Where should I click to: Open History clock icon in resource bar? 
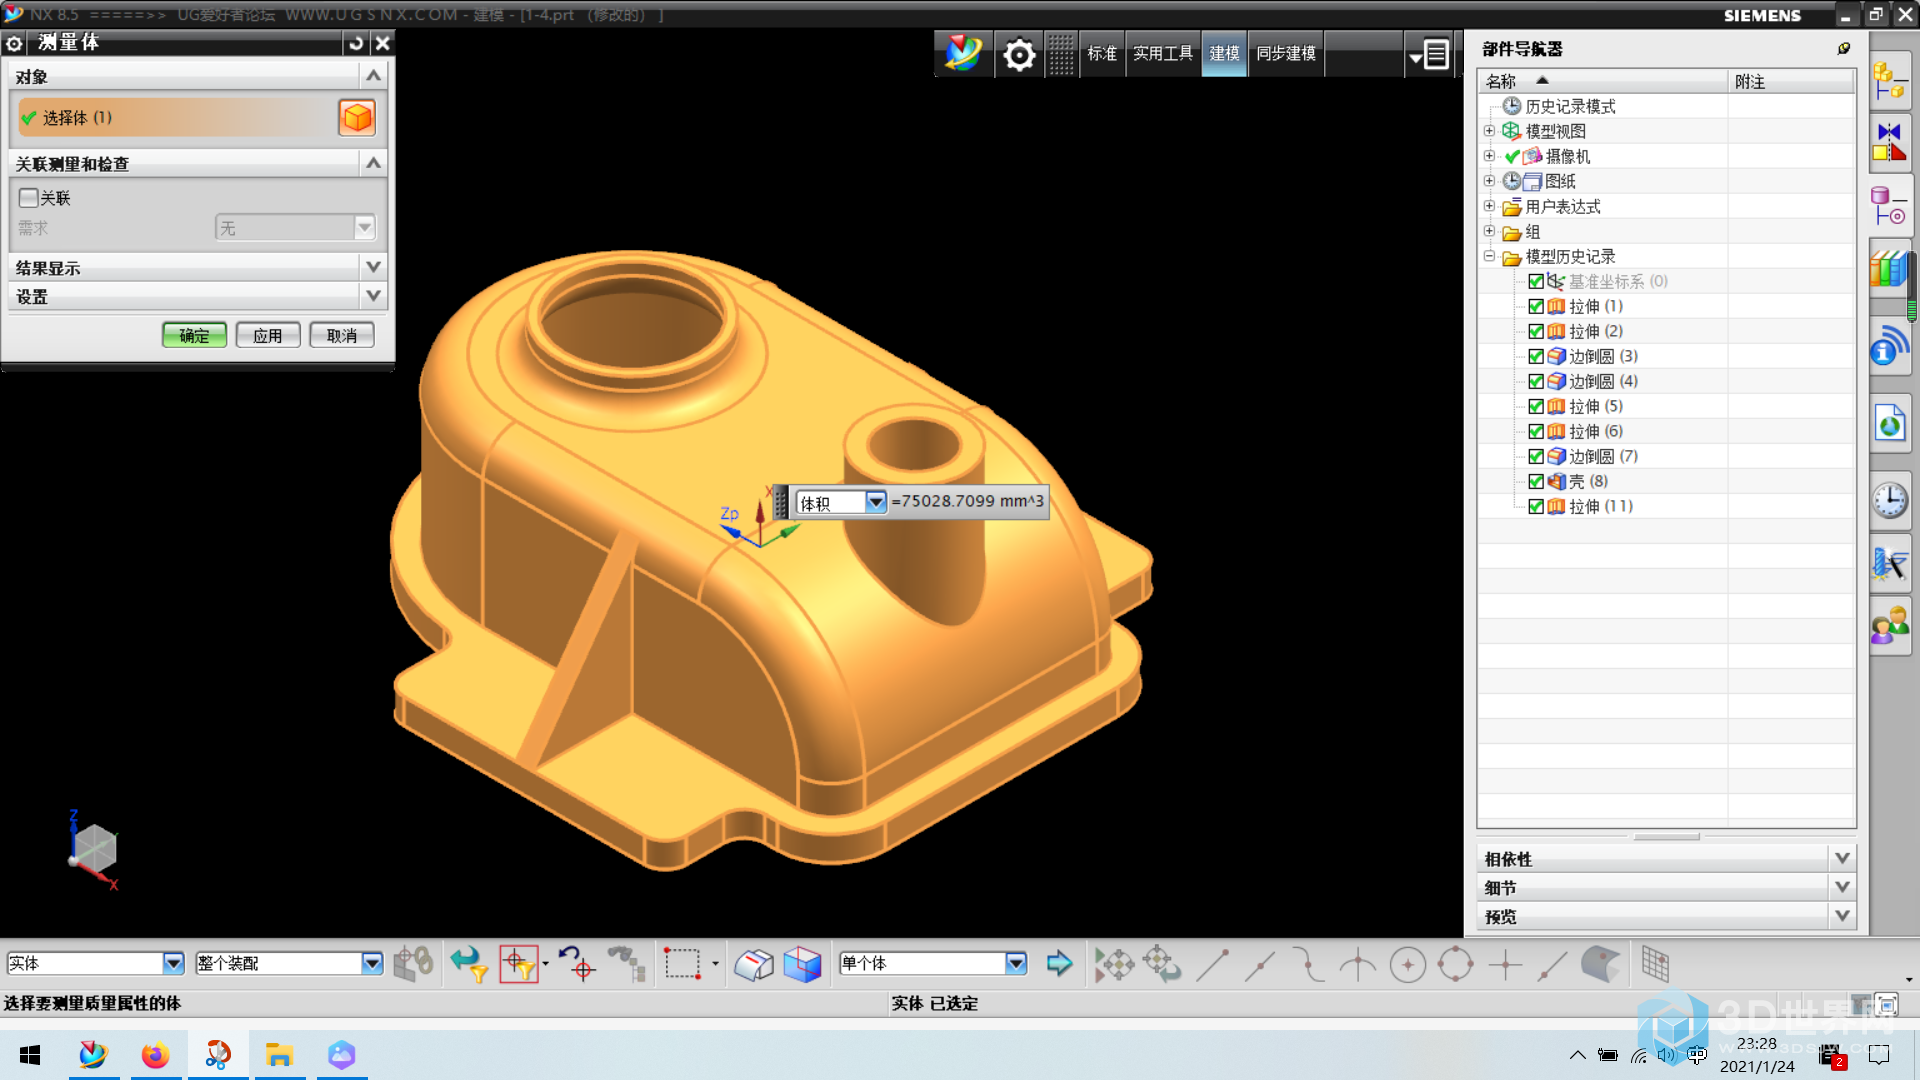pos(1889,500)
